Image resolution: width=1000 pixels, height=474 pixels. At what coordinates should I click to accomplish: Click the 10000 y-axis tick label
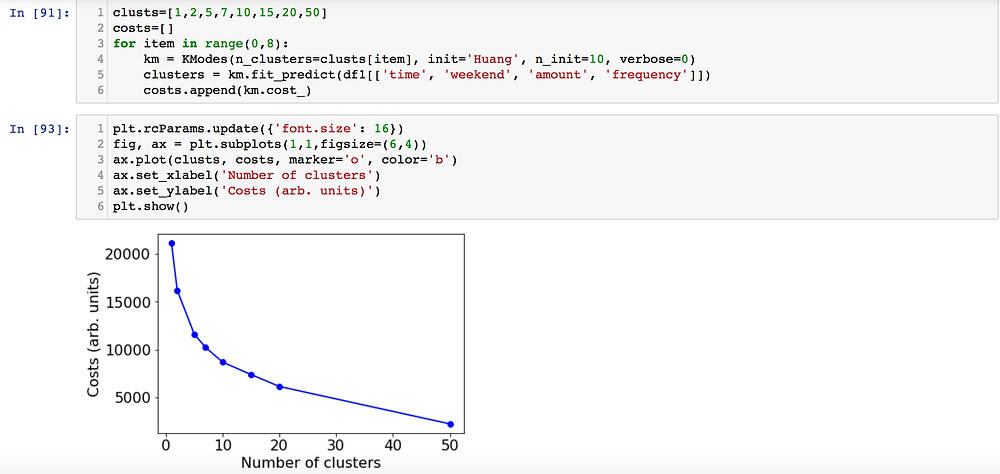pos(128,350)
